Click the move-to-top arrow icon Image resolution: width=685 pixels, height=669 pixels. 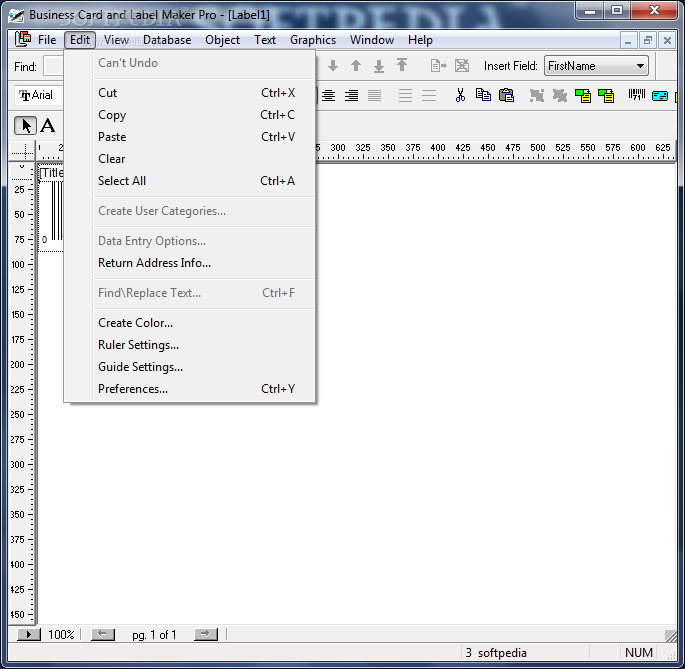402,65
